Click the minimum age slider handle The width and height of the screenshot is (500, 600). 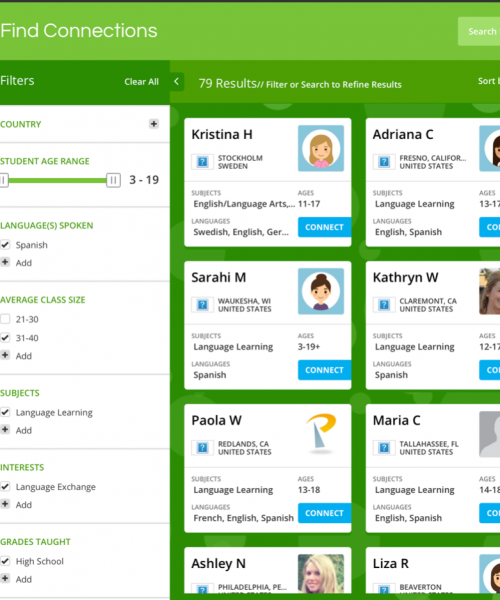point(4,180)
